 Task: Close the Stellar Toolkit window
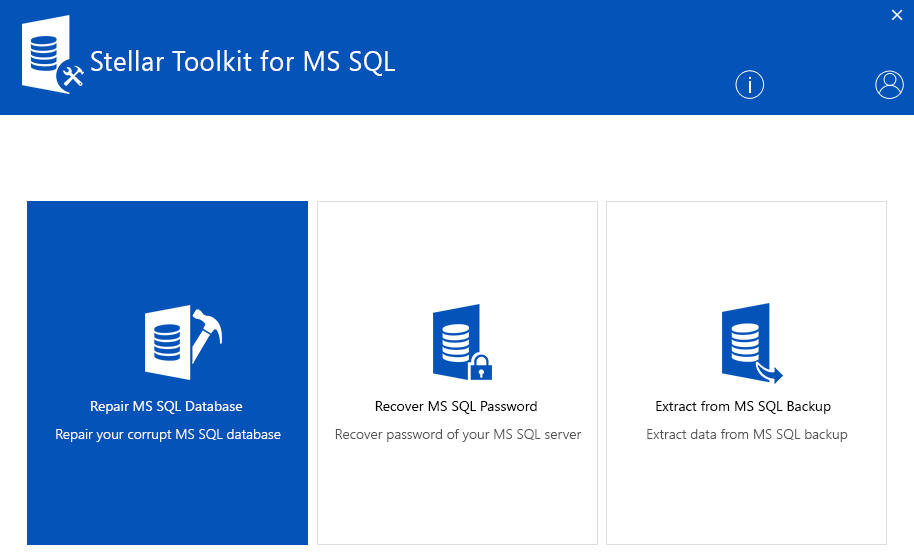896,14
